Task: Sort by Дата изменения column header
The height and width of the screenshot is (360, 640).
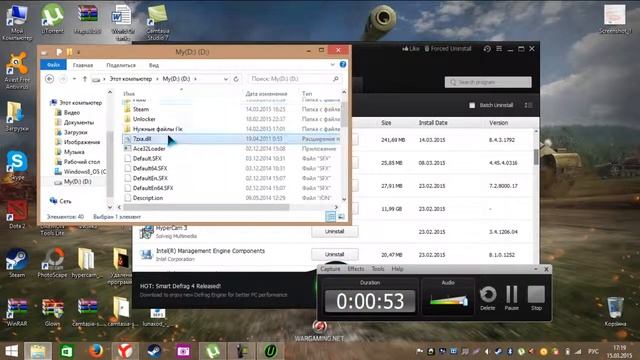Action: [266, 93]
